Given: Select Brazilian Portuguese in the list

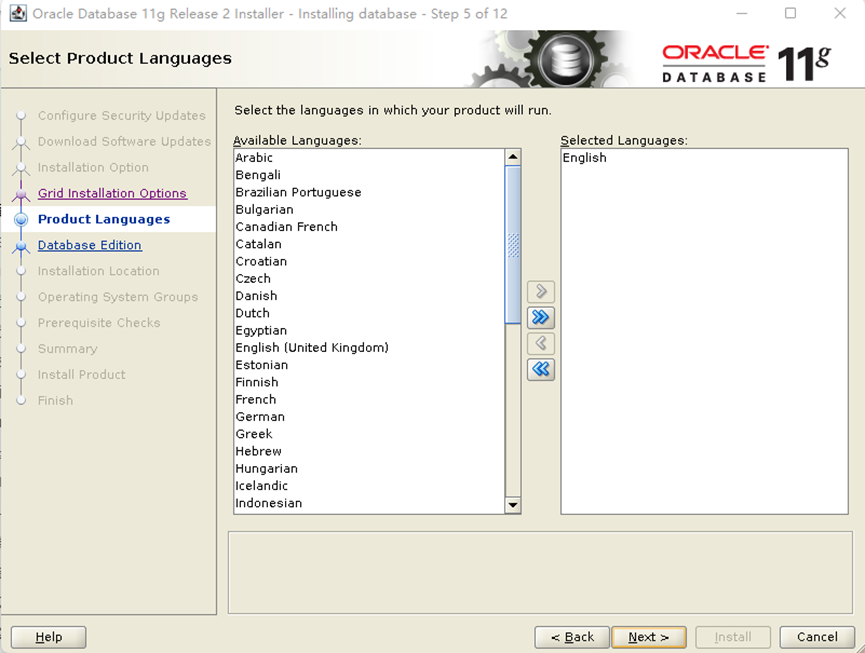Looking at the screenshot, I should [369, 192].
